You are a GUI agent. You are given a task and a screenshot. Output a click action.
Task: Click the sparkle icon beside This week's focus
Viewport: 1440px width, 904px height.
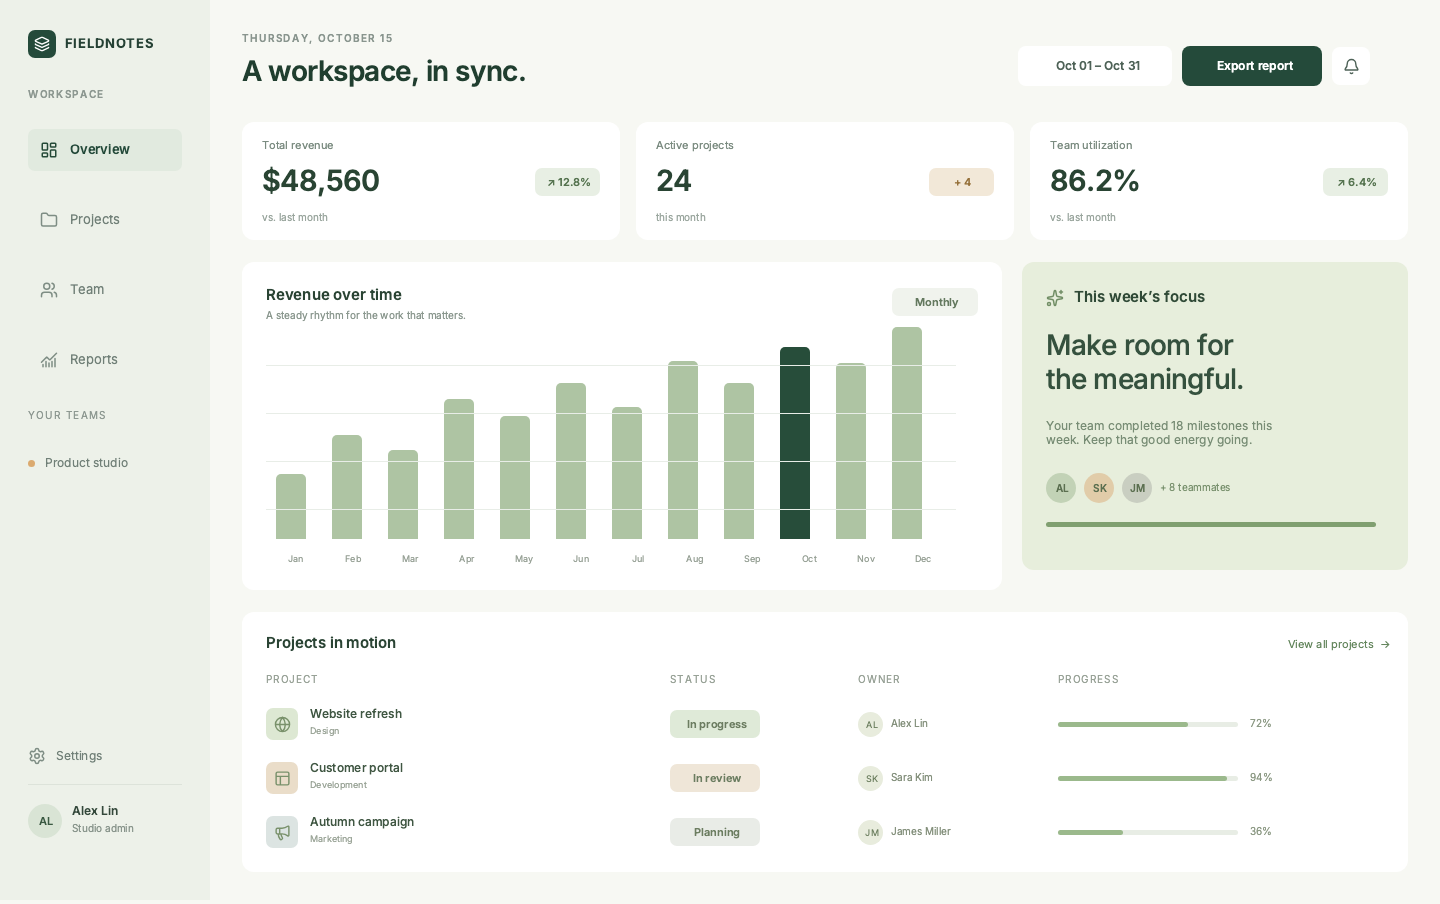click(1055, 297)
